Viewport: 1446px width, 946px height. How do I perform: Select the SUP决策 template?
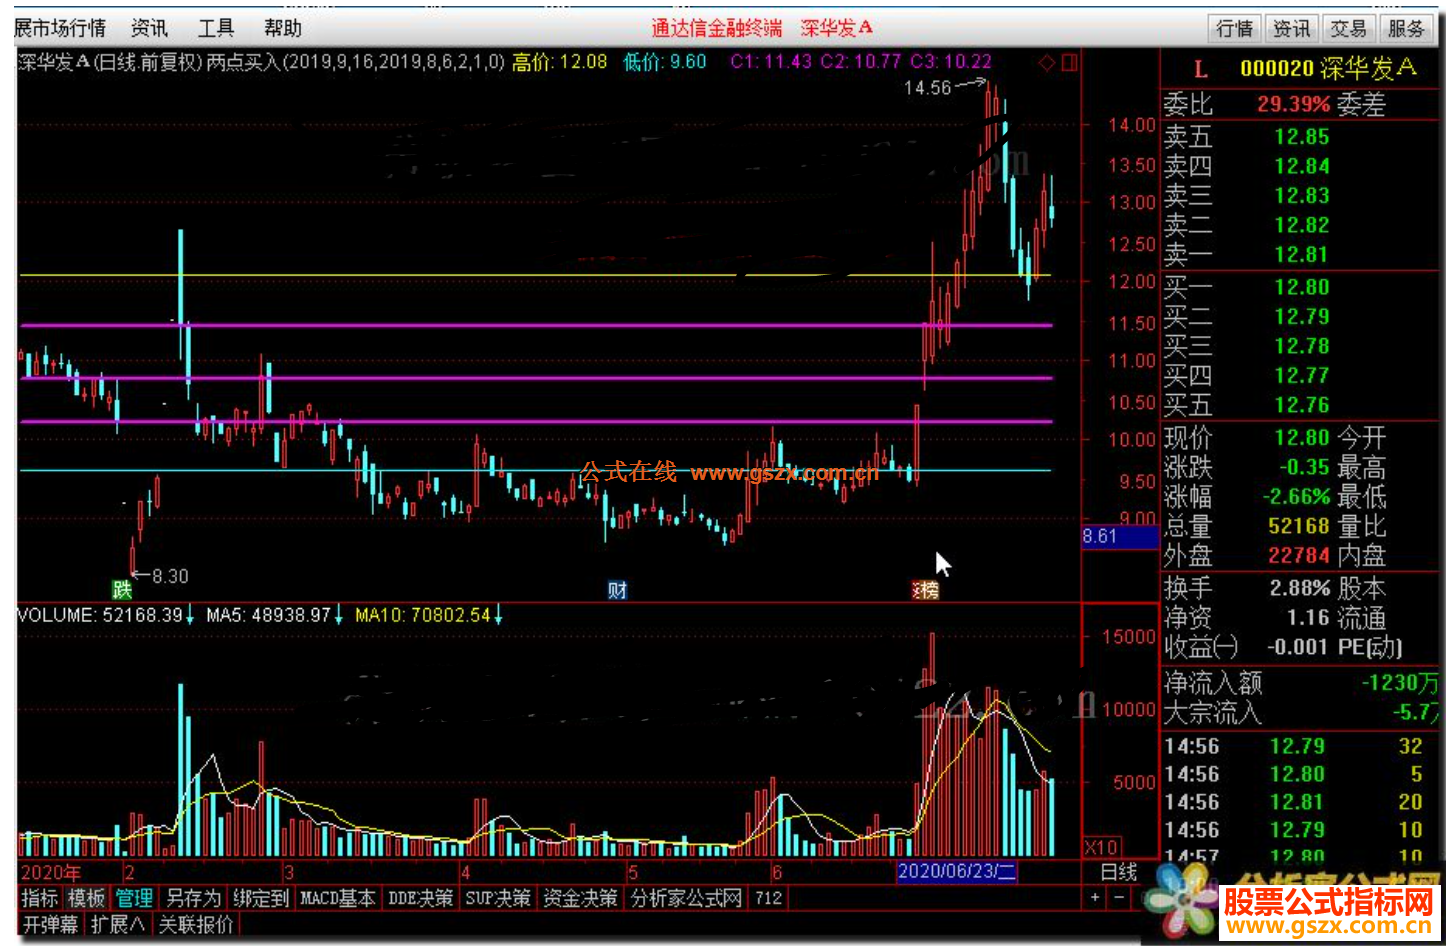click(498, 898)
